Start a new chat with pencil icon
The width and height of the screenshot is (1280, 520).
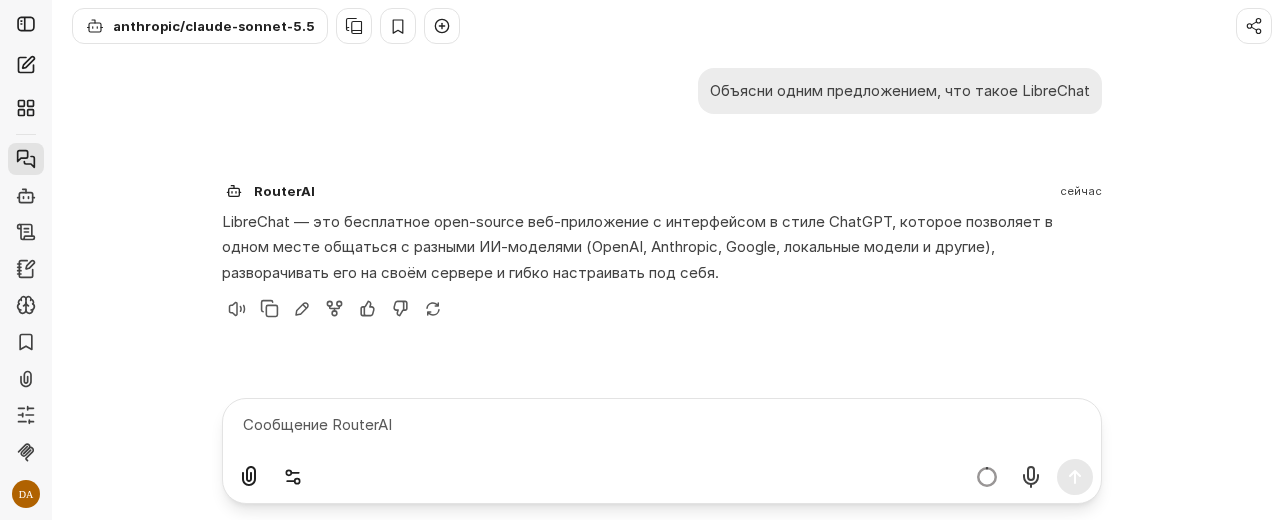(x=26, y=65)
